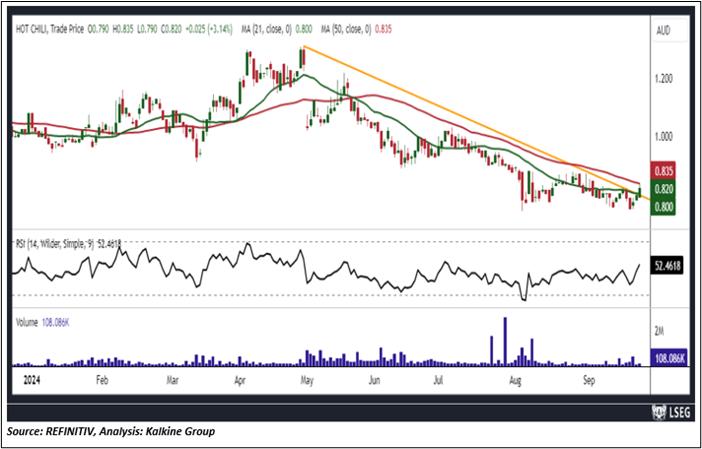Click the green 0.800 price tag
The width and height of the screenshot is (702, 449).
tap(664, 206)
